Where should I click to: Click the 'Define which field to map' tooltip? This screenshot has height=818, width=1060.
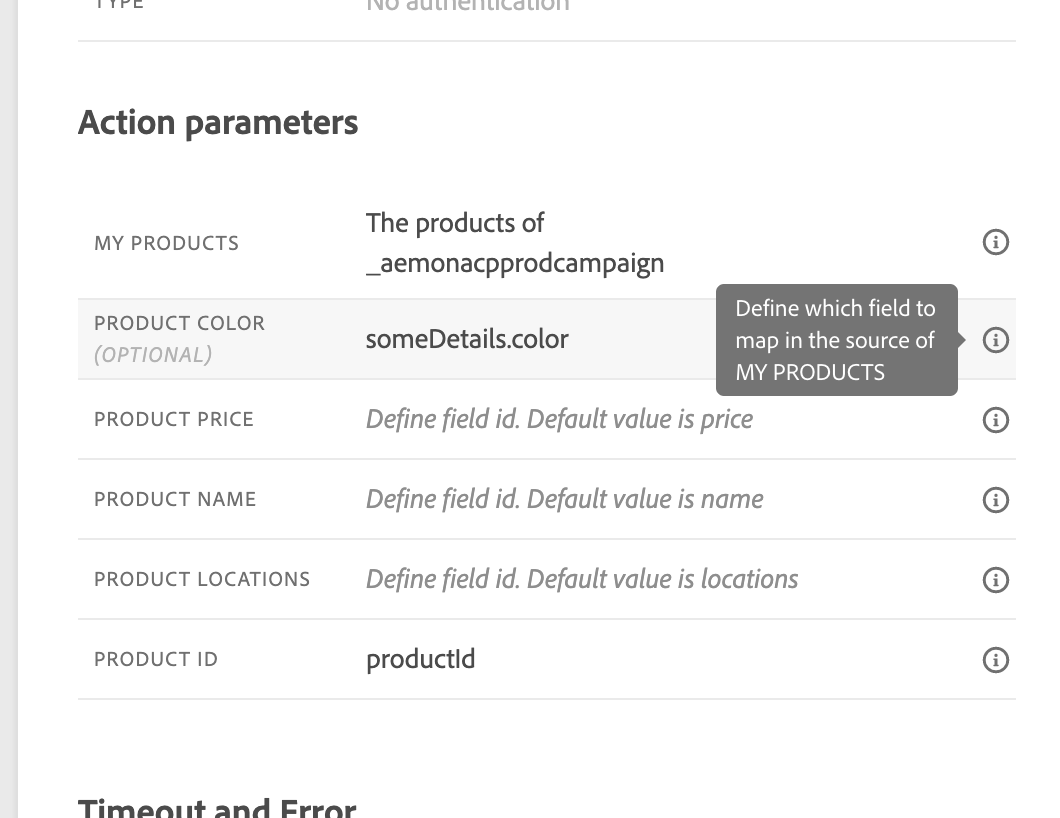point(836,340)
